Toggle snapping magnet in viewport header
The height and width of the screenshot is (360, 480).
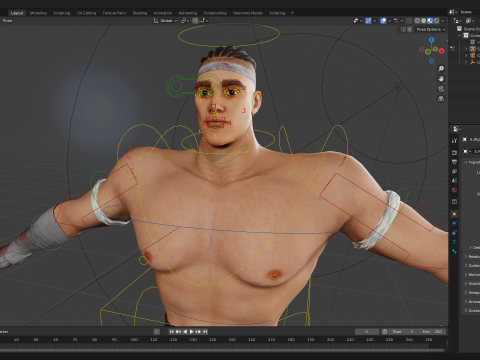pyautogui.click(x=195, y=21)
